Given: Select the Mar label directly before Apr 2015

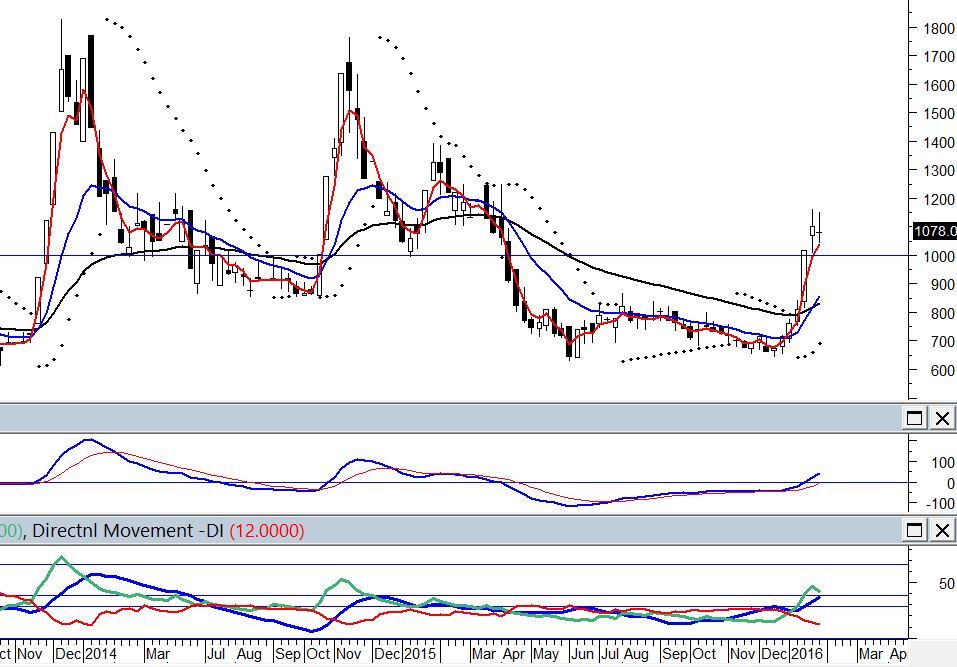Looking at the screenshot, I should click(483, 654).
